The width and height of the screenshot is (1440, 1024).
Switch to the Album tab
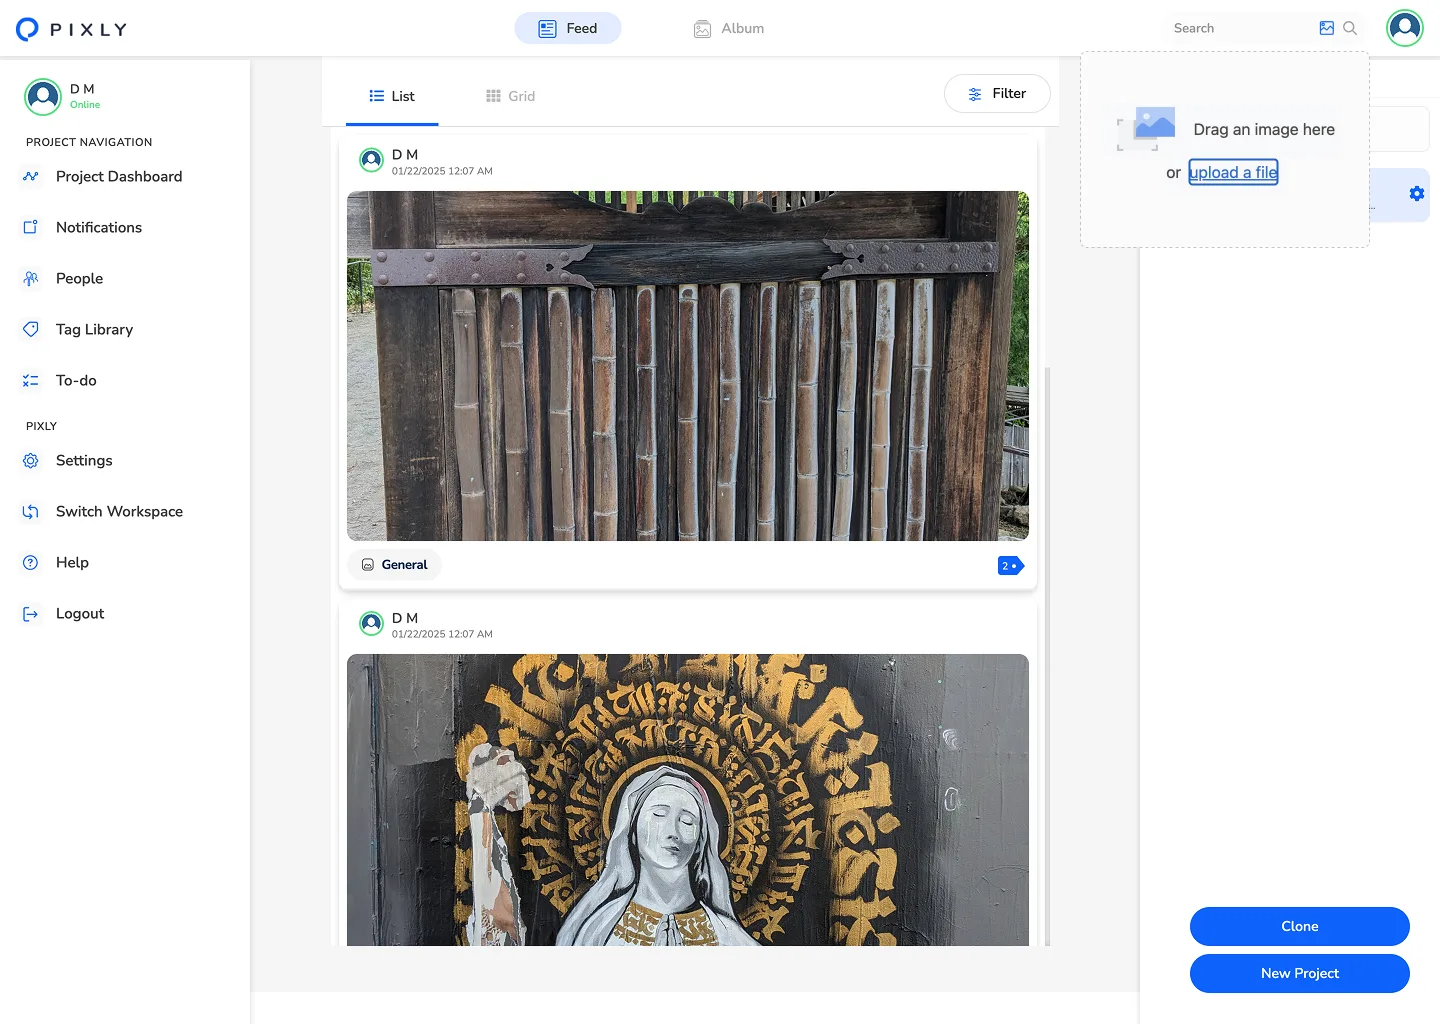tap(729, 28)
